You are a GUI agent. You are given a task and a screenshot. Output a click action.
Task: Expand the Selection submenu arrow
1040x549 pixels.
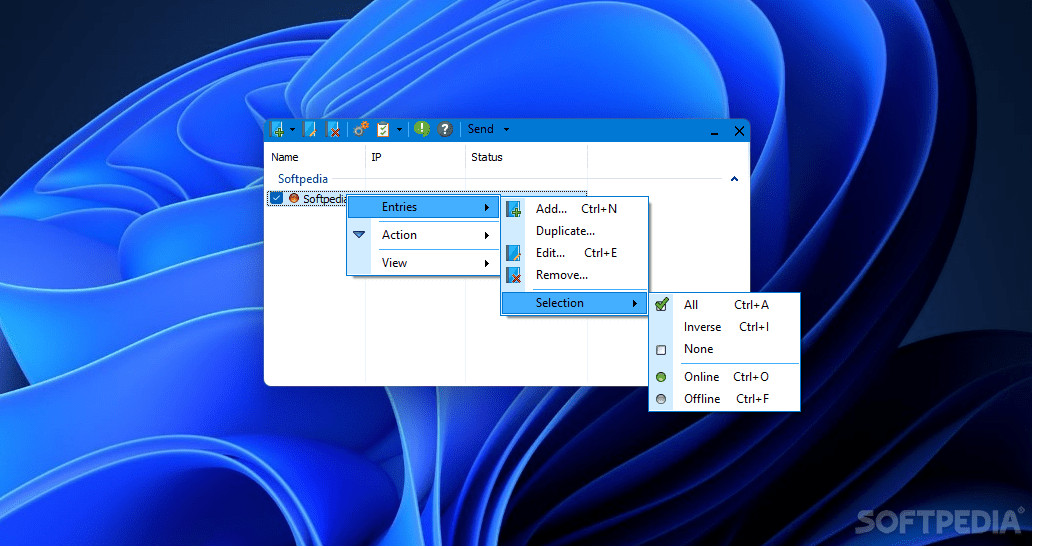635,304
